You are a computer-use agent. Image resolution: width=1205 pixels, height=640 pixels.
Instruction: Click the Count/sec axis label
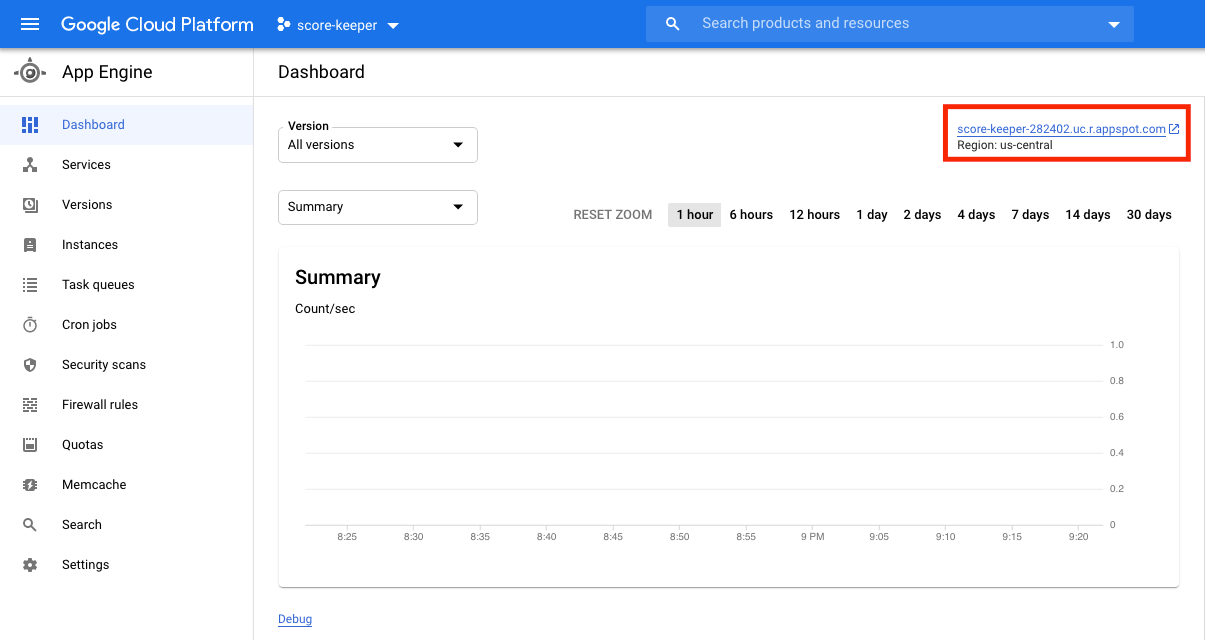click(x=325, y=309)
